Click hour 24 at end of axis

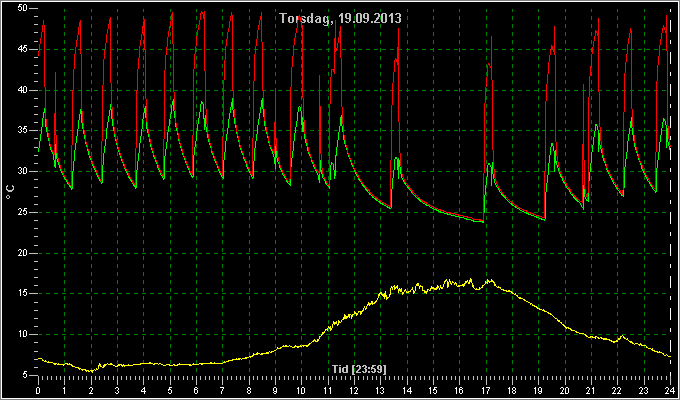pos(670,390)
